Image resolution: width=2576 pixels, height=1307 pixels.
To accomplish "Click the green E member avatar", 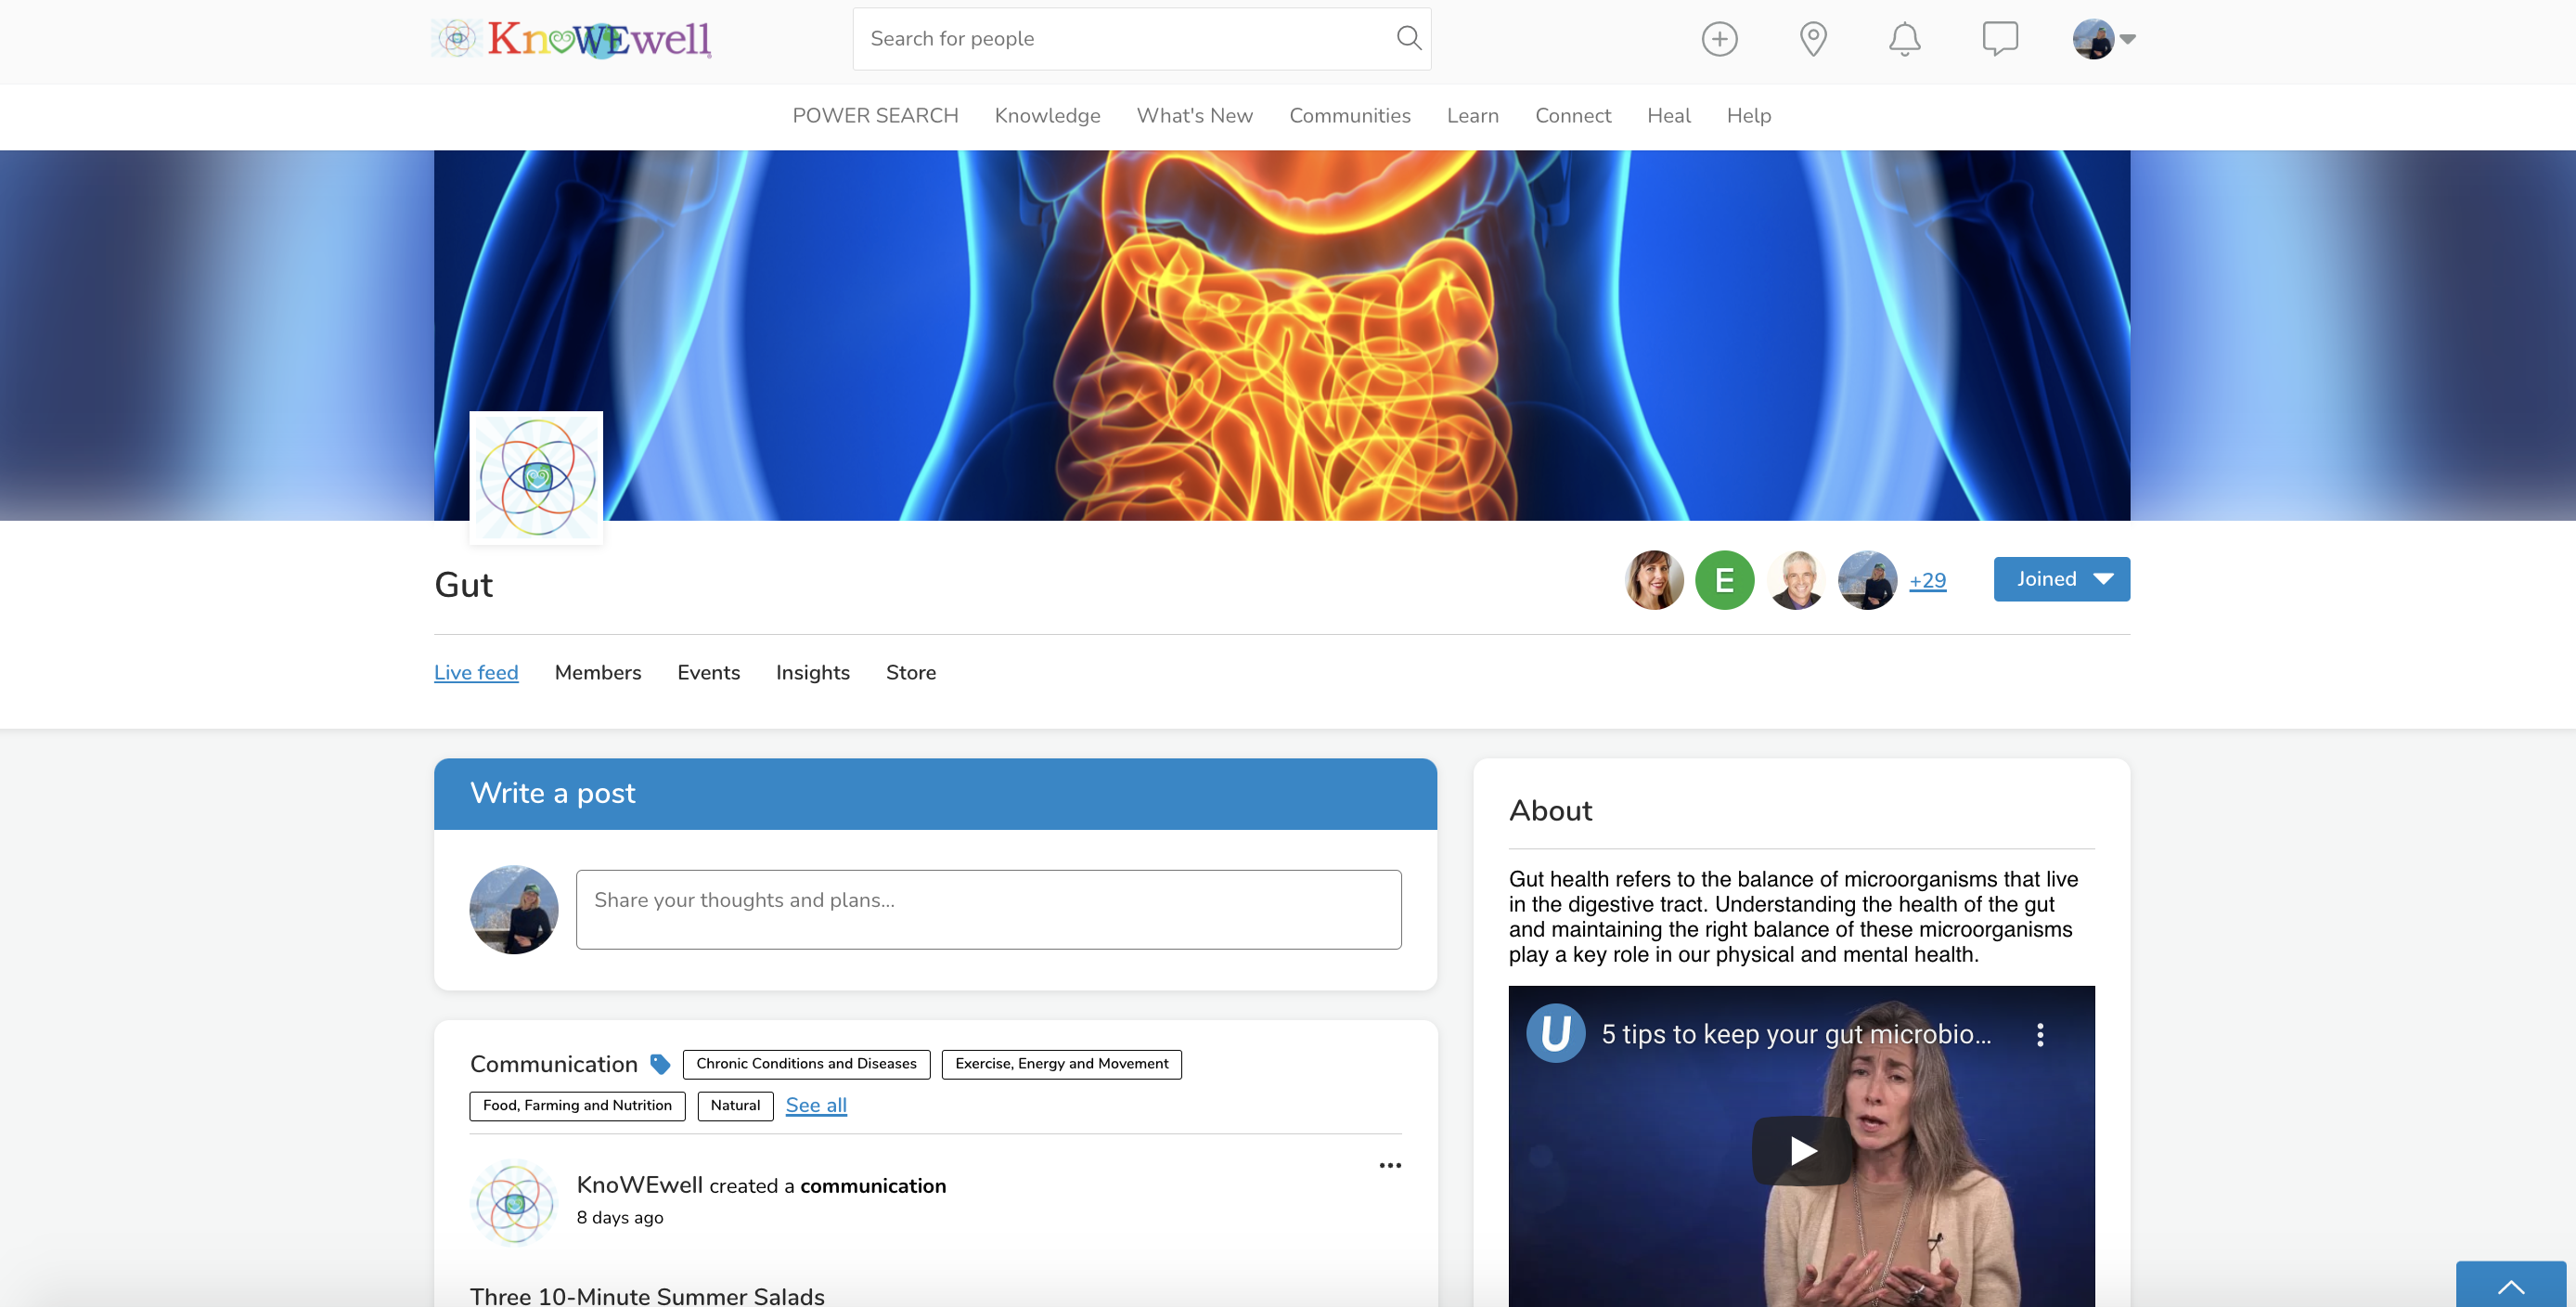I will (x=1724, y=580).
